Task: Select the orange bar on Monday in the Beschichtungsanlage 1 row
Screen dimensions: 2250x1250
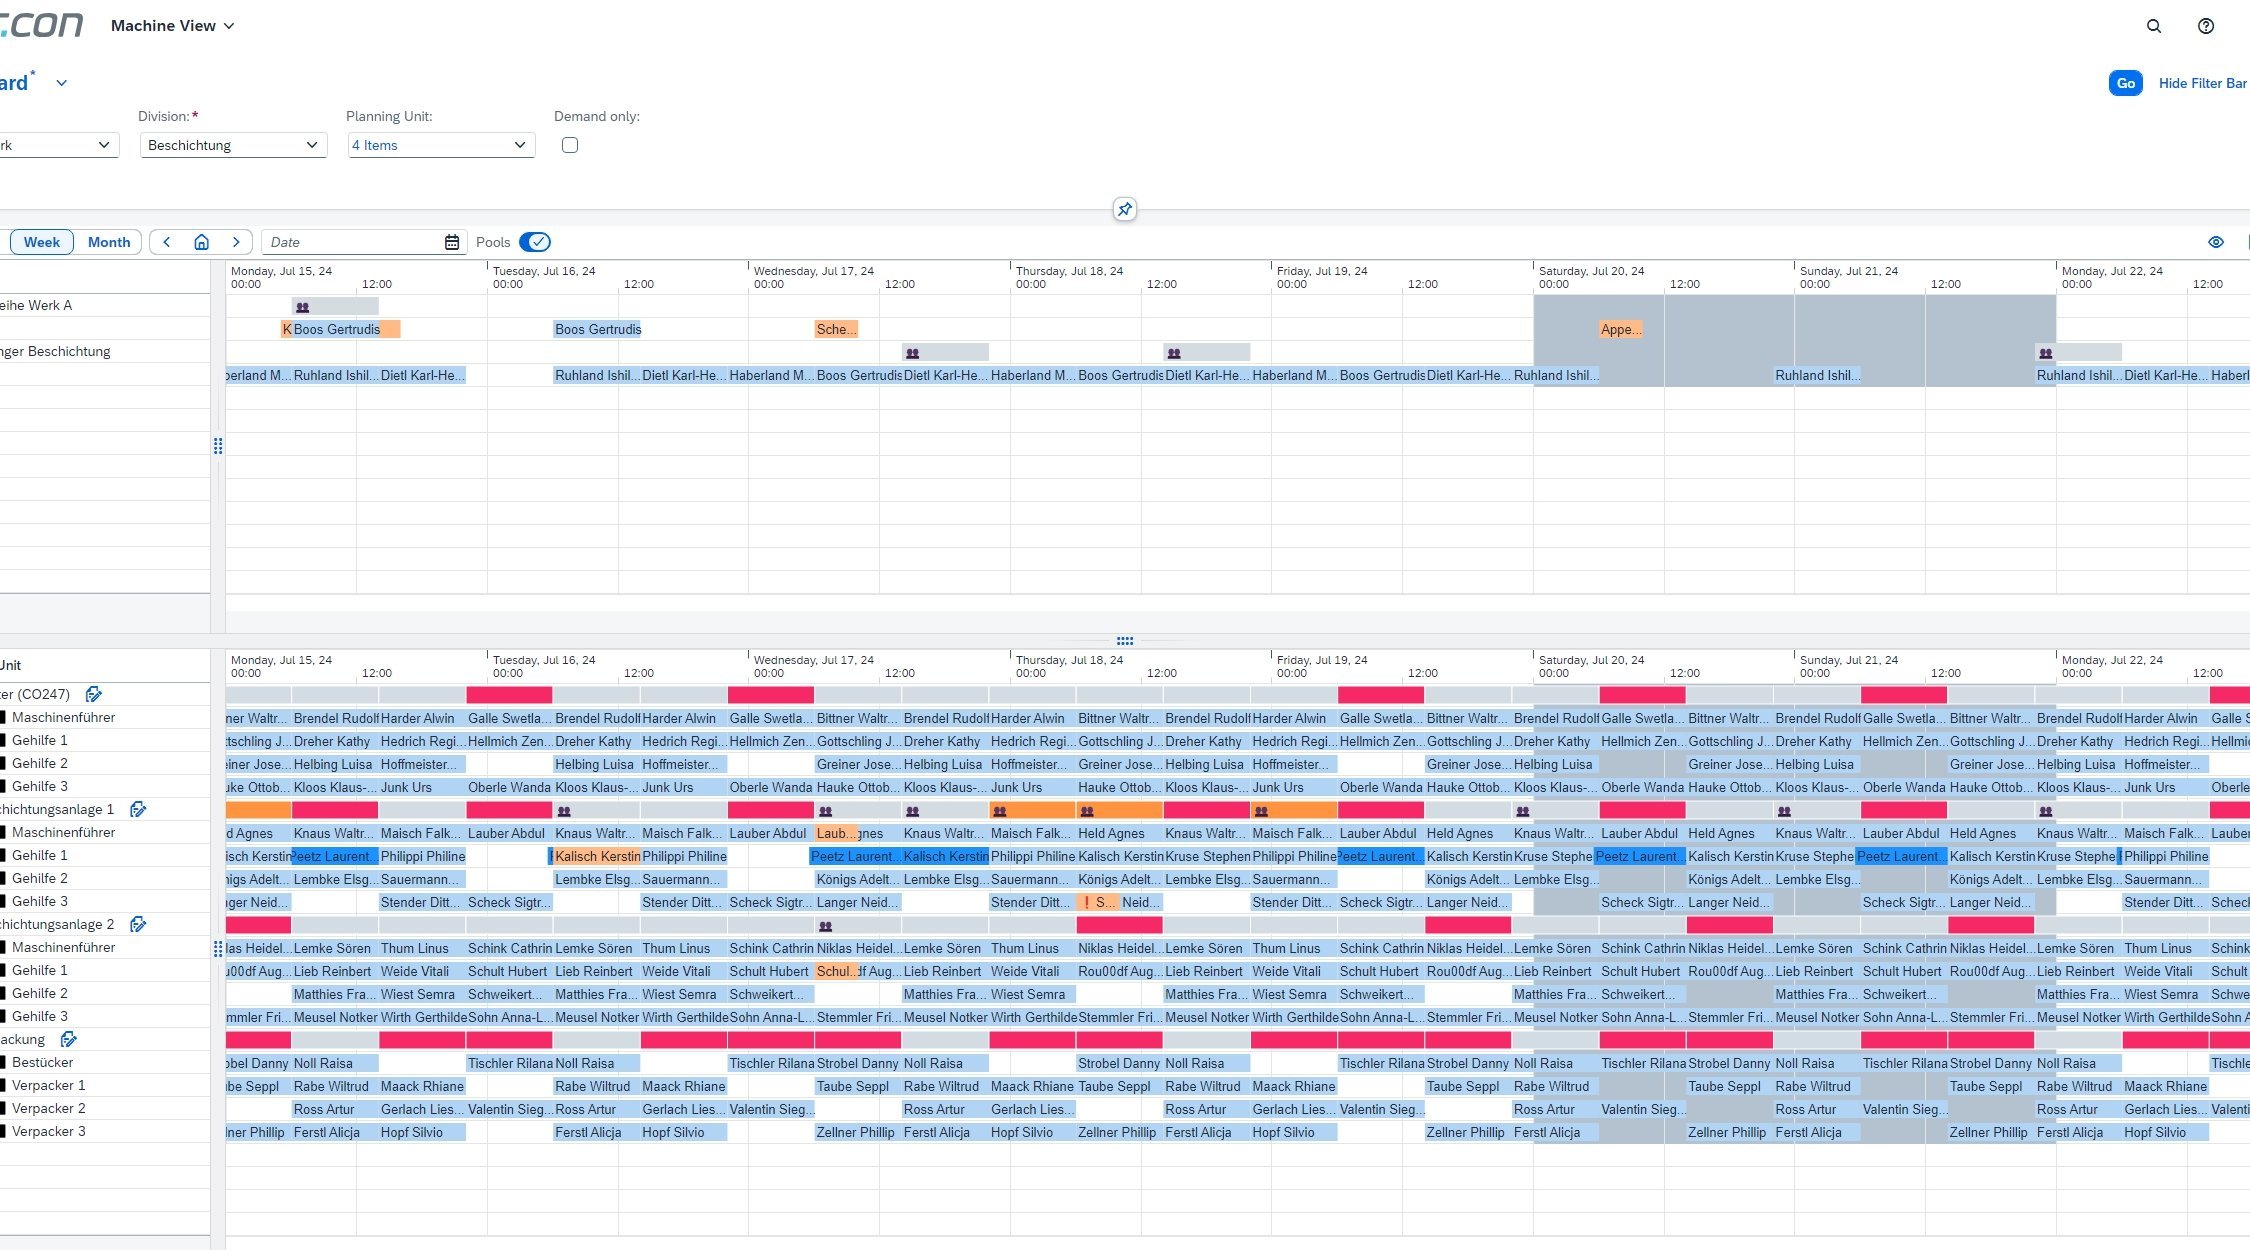Action: (259, 810)
